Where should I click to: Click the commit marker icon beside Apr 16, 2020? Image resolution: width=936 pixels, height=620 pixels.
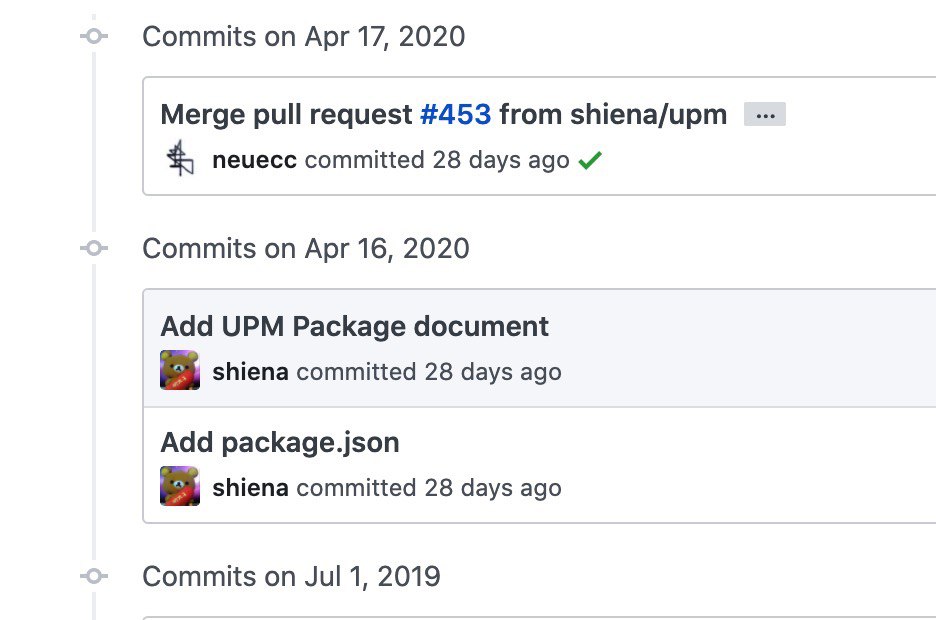(94, 248)
